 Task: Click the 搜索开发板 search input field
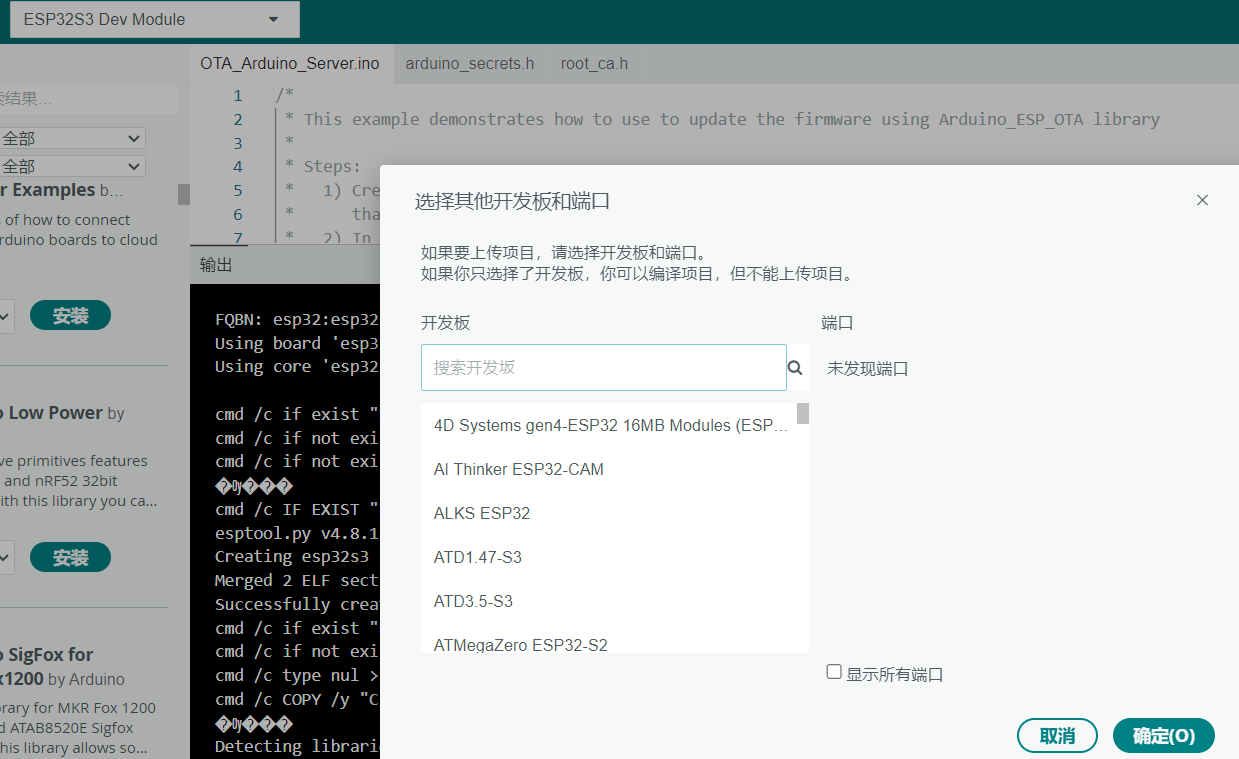tap(600, 367)
